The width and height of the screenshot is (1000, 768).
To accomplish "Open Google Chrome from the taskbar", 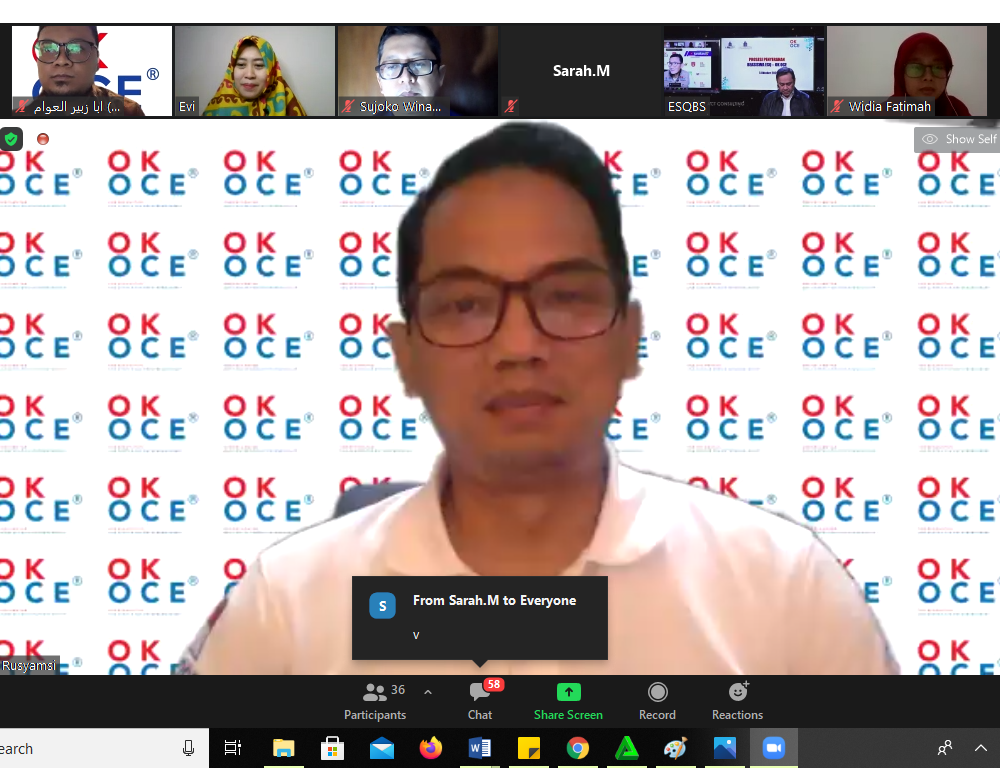I will point(577,748).
